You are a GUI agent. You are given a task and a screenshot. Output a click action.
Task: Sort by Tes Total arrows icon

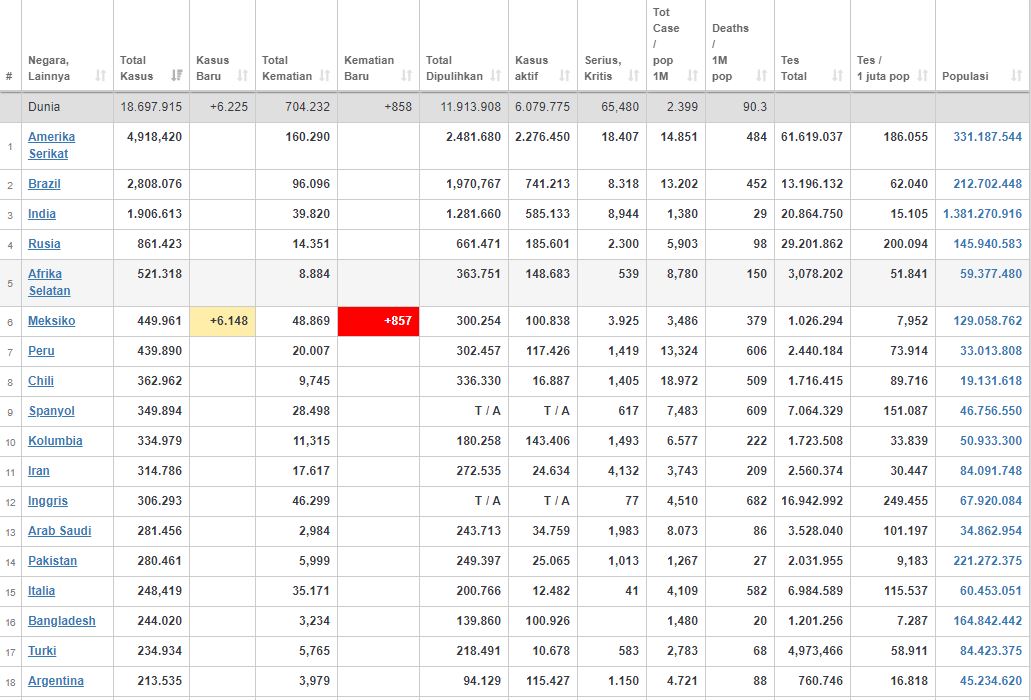[838, 76]
